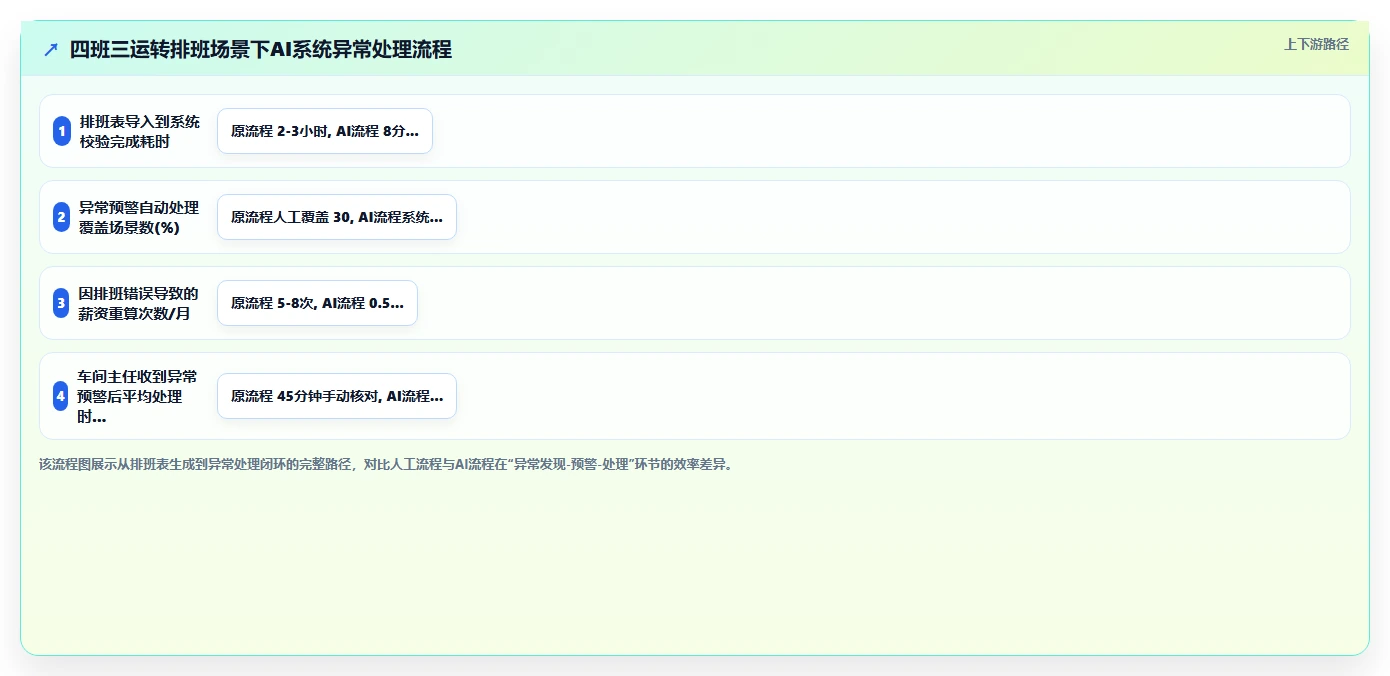
Task: Click the title 四班三运转排班场景下AI系统异常处理流程
Action: 261,50
